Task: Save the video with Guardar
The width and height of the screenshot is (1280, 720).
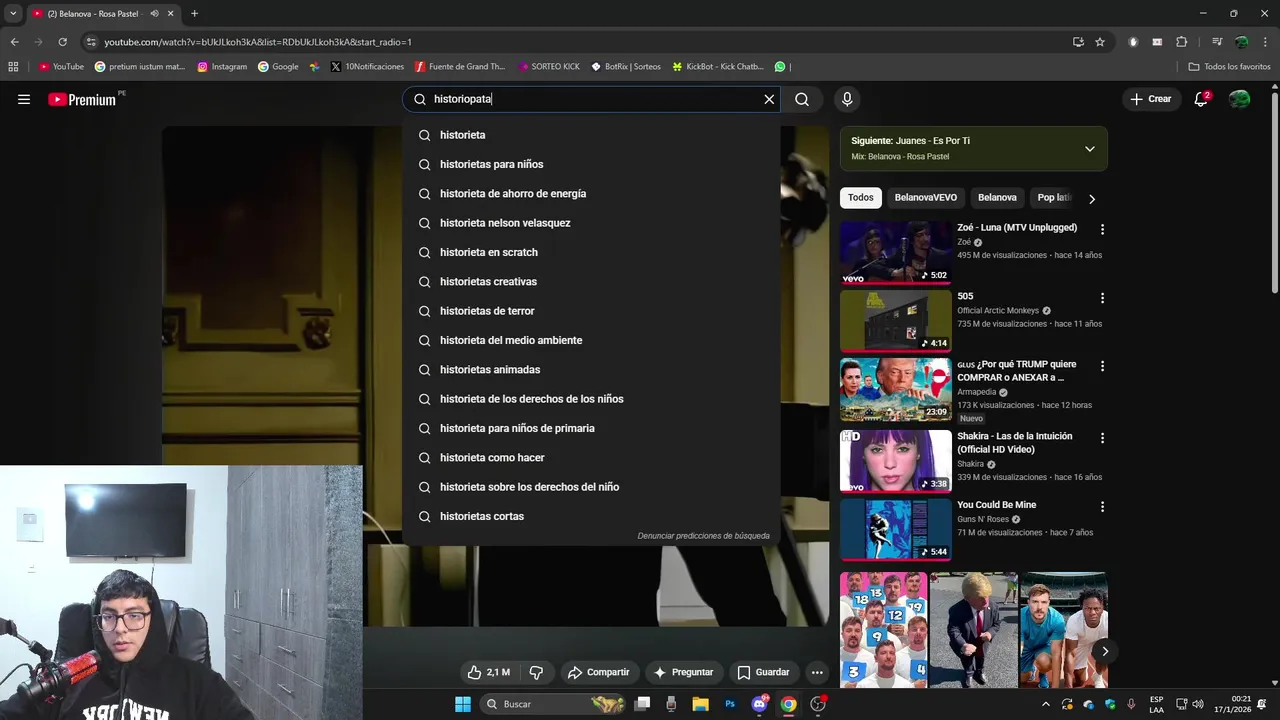Action: click(763, 672)
